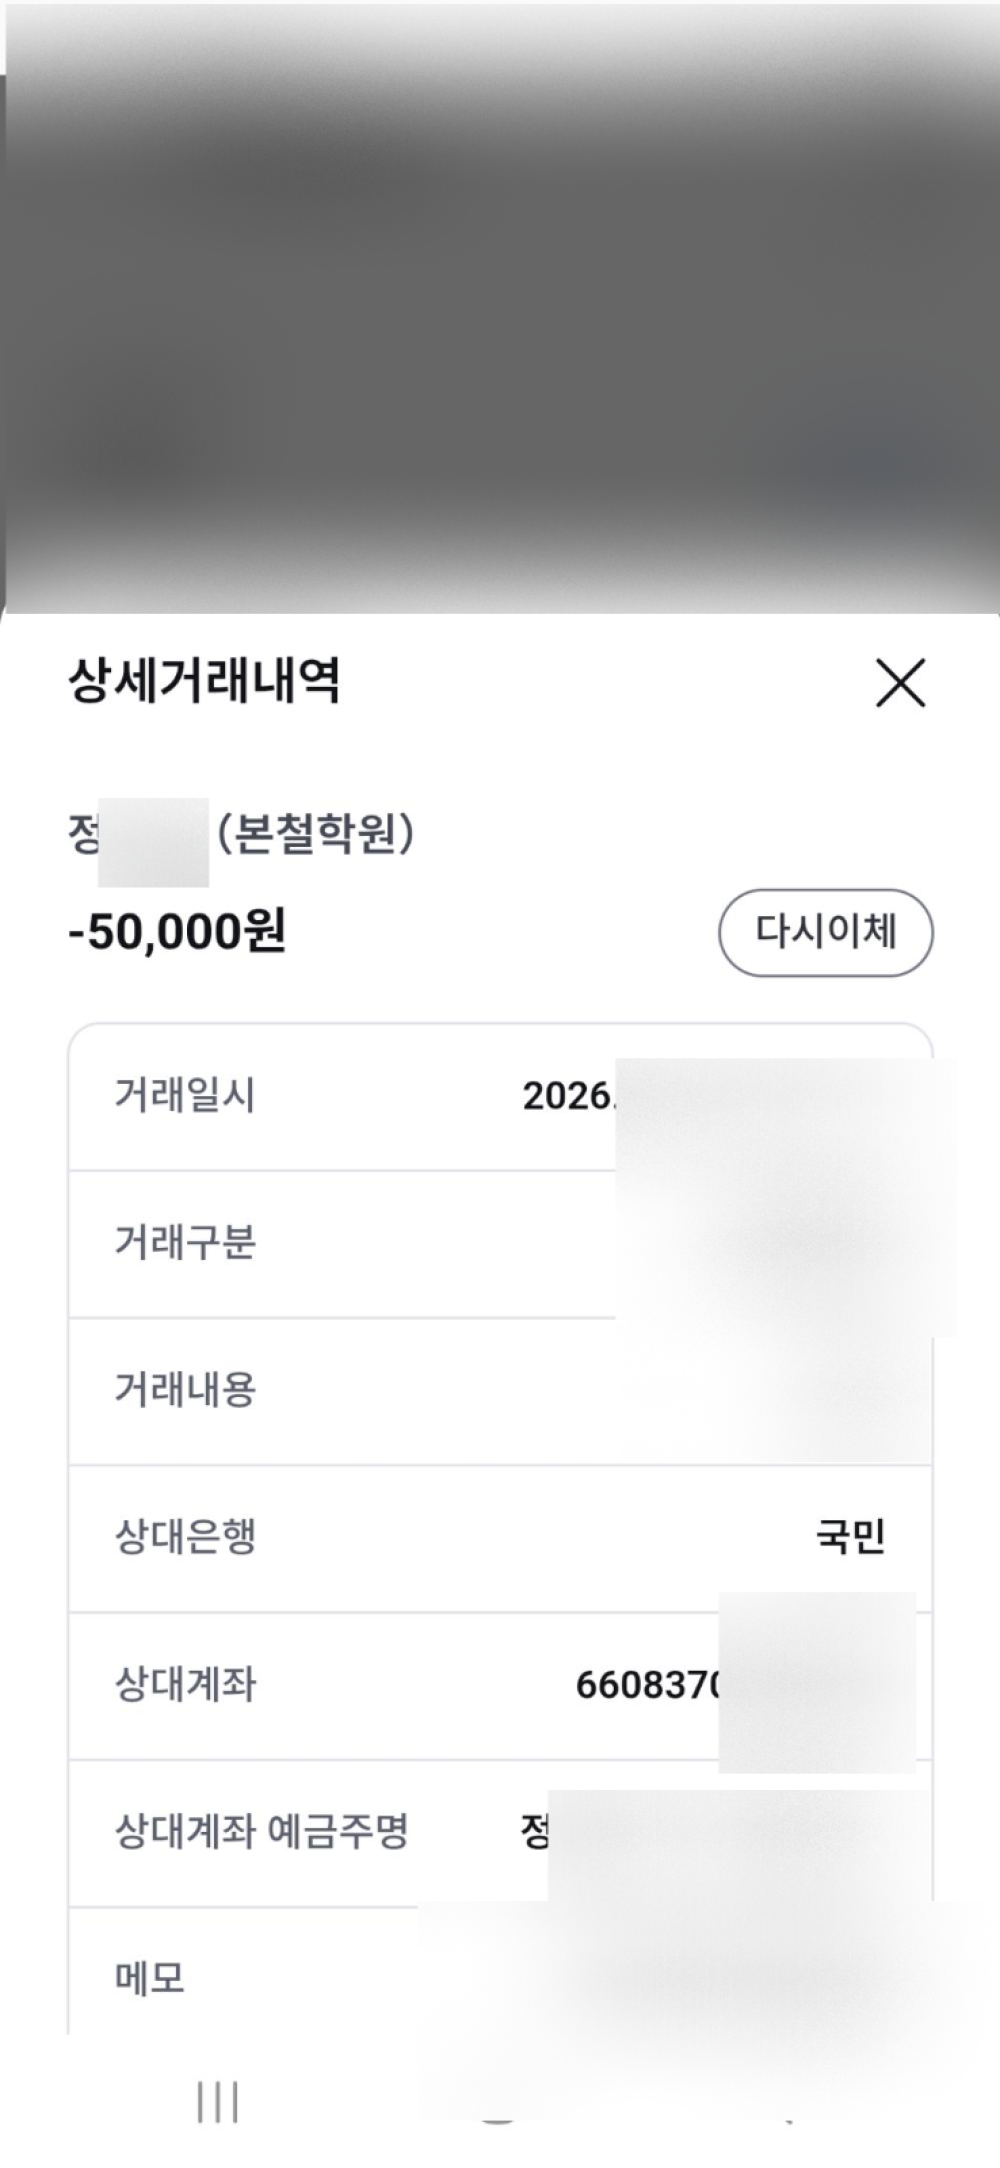Tap the 국민 bank name value

coord(850,1537)
